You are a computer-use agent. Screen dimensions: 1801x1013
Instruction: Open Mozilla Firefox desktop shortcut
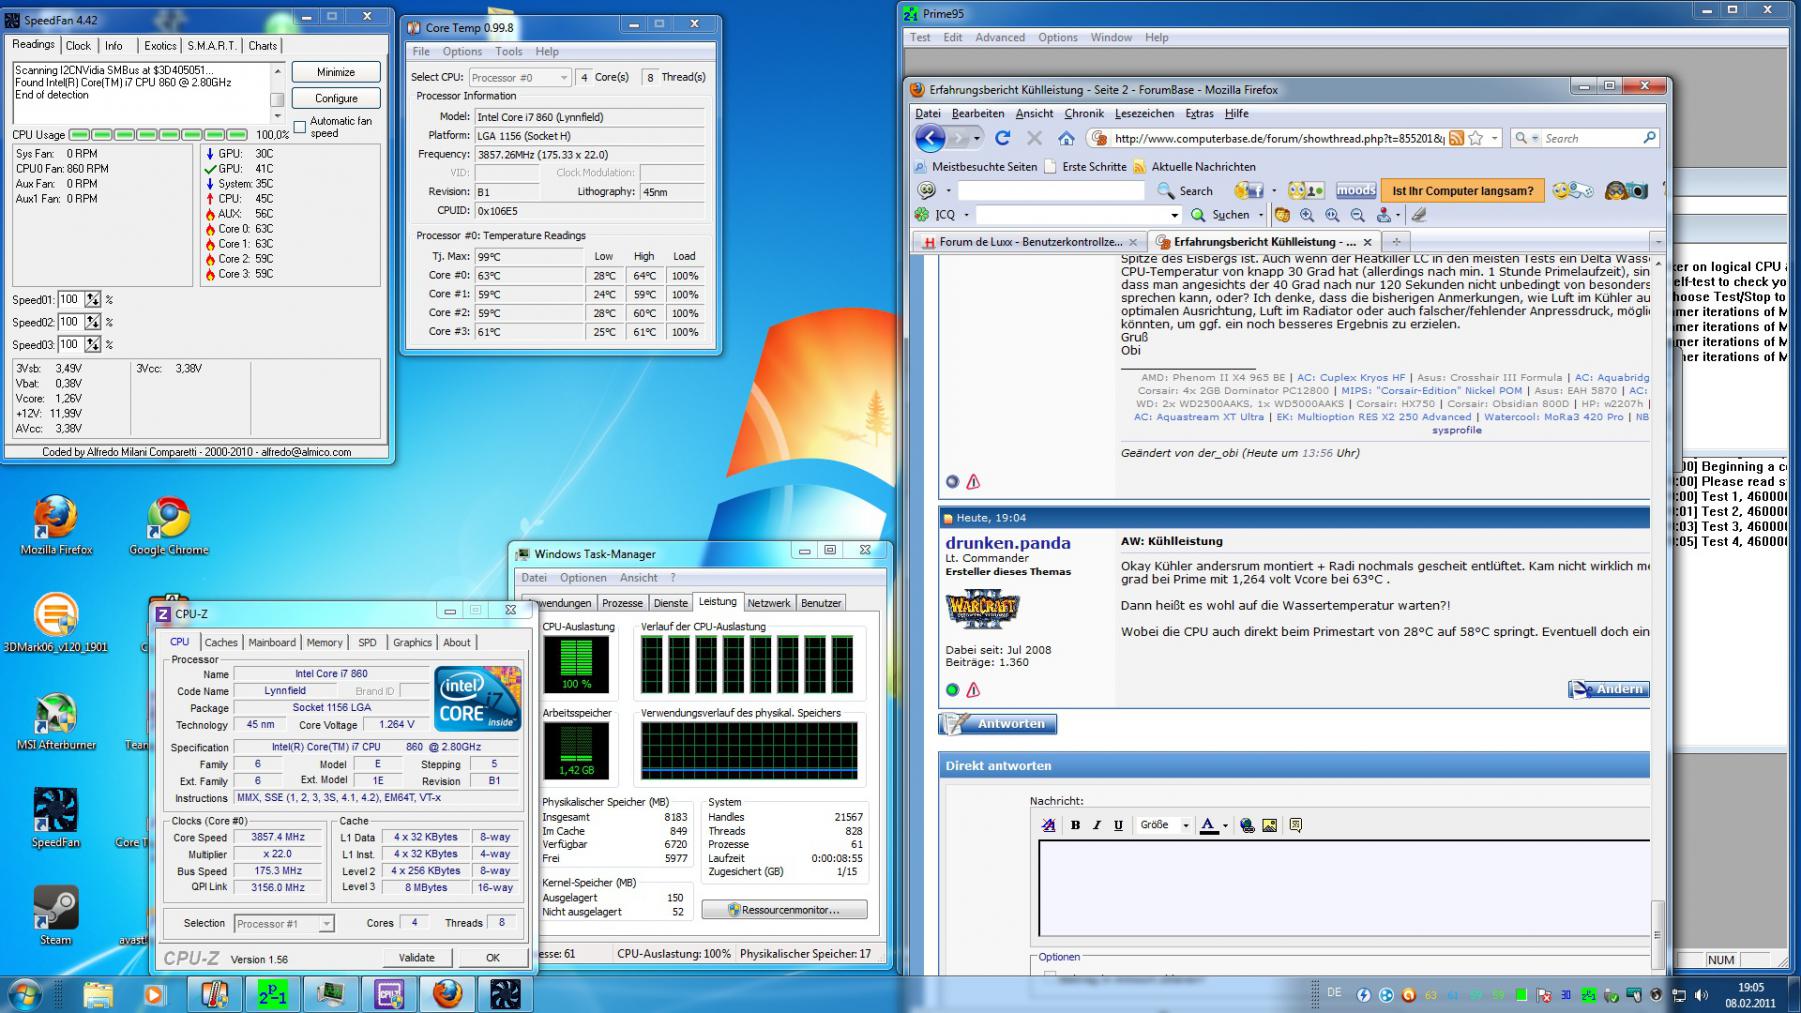click(56, 526)
